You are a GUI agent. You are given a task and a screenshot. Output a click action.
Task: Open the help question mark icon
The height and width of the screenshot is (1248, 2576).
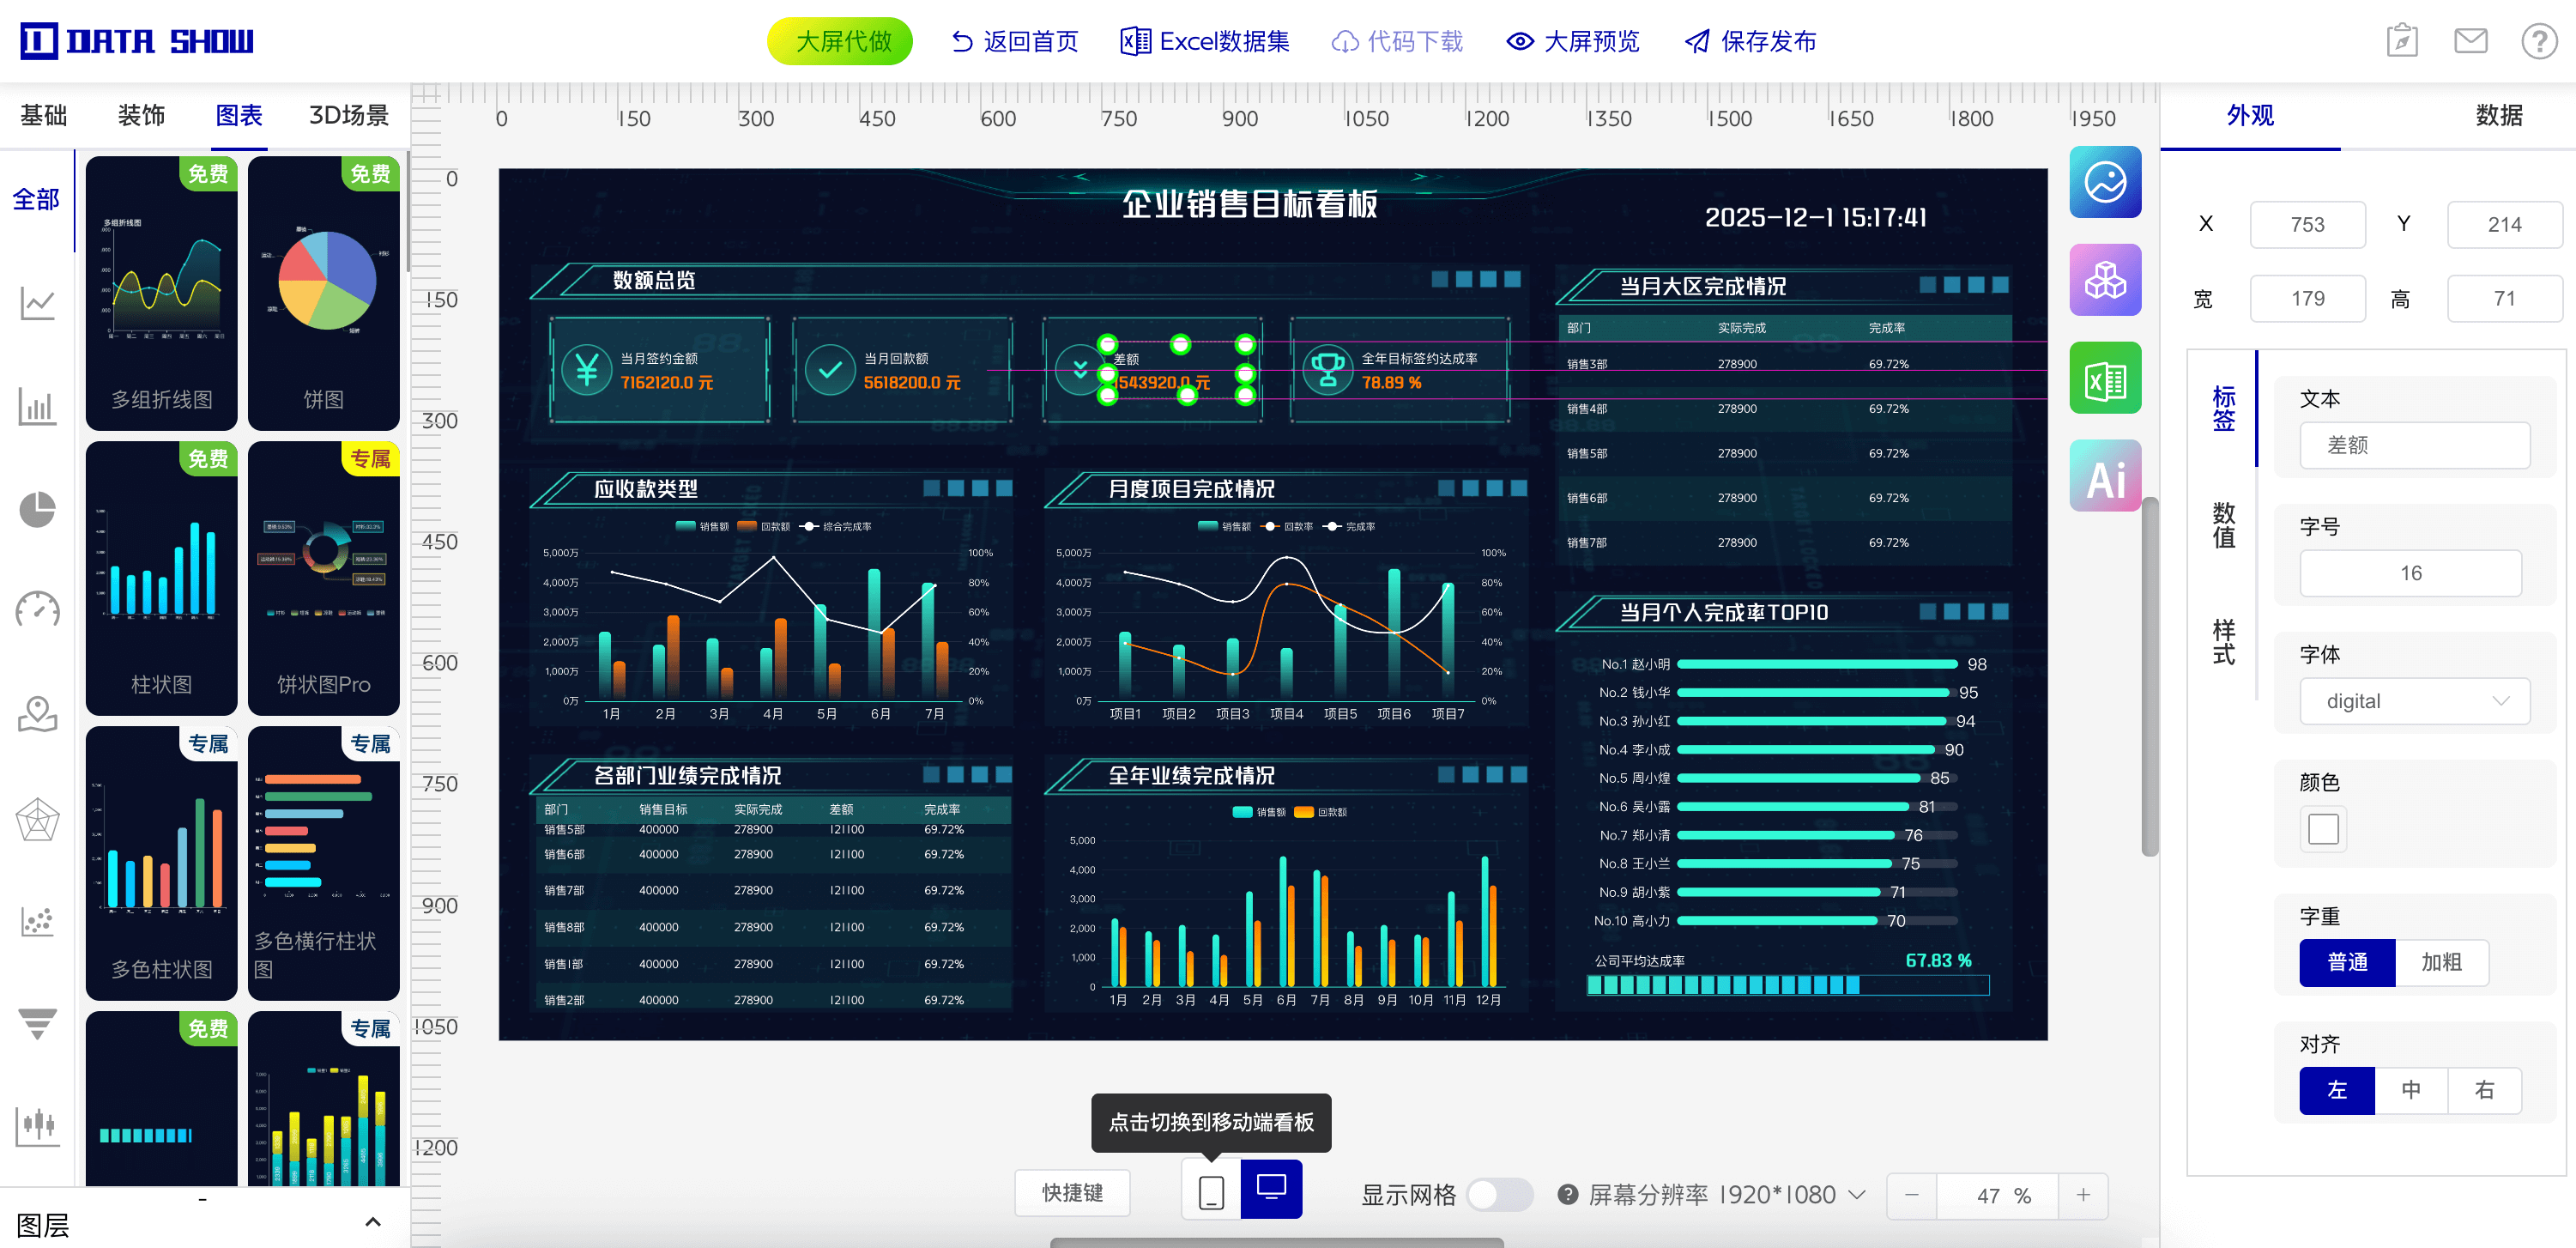point(2538,41)
